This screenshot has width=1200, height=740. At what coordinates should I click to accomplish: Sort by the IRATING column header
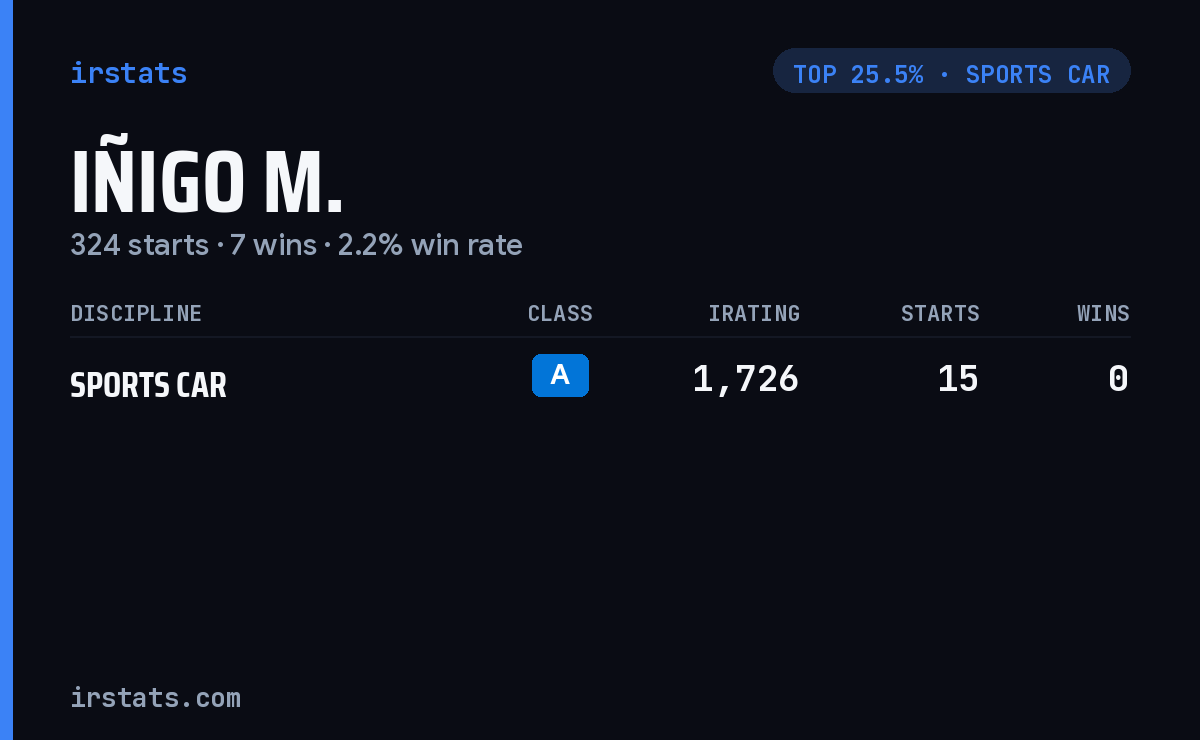coord(754,314)
